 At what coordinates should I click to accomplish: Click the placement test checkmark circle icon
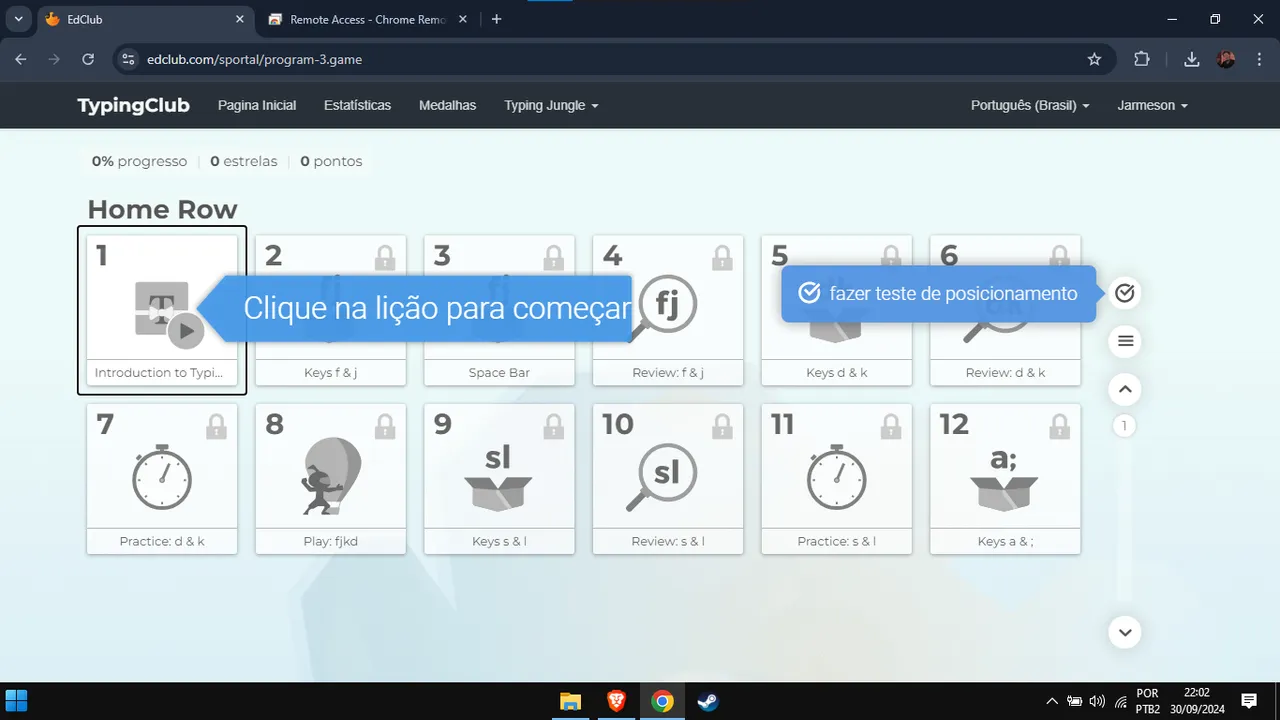tap(1125, 293)
